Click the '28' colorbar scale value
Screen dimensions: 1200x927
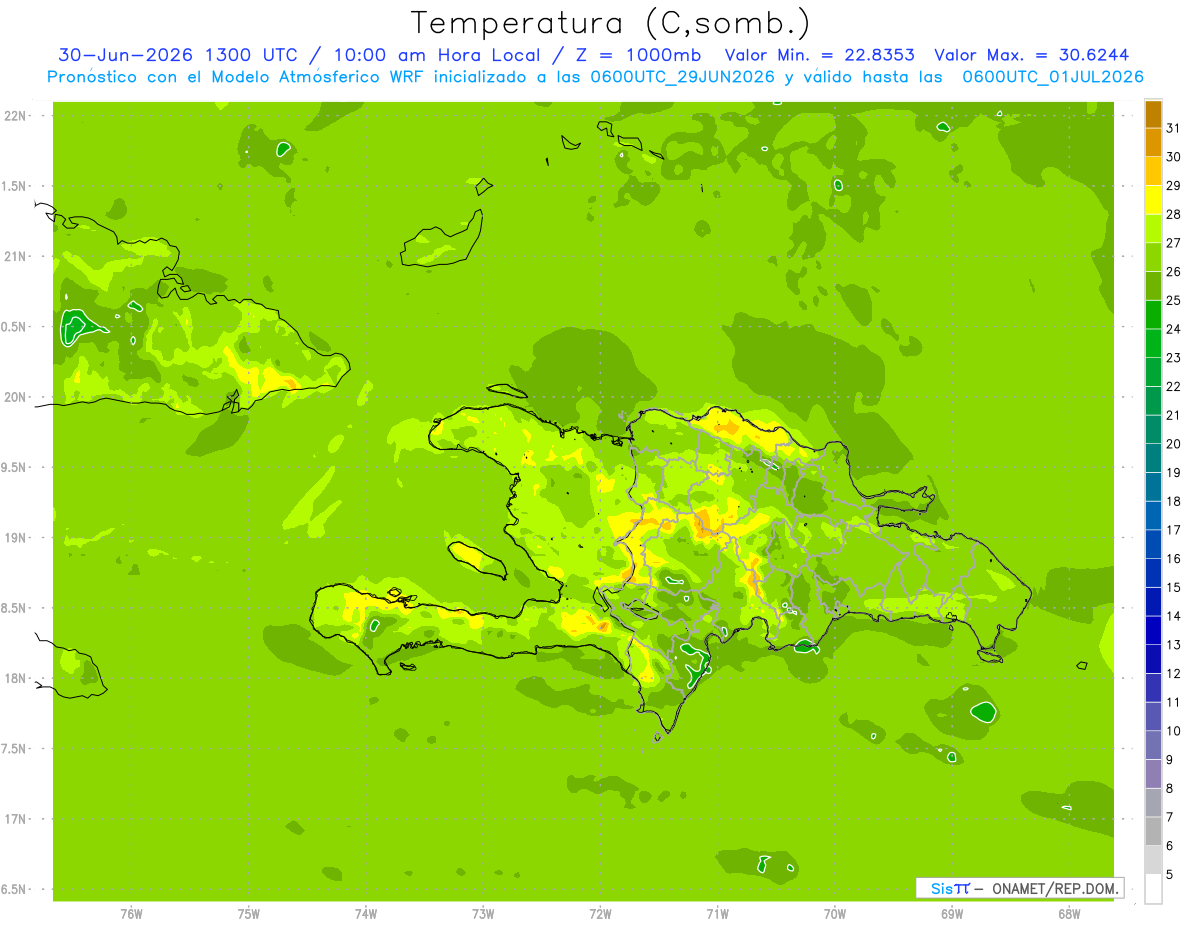1174,214
